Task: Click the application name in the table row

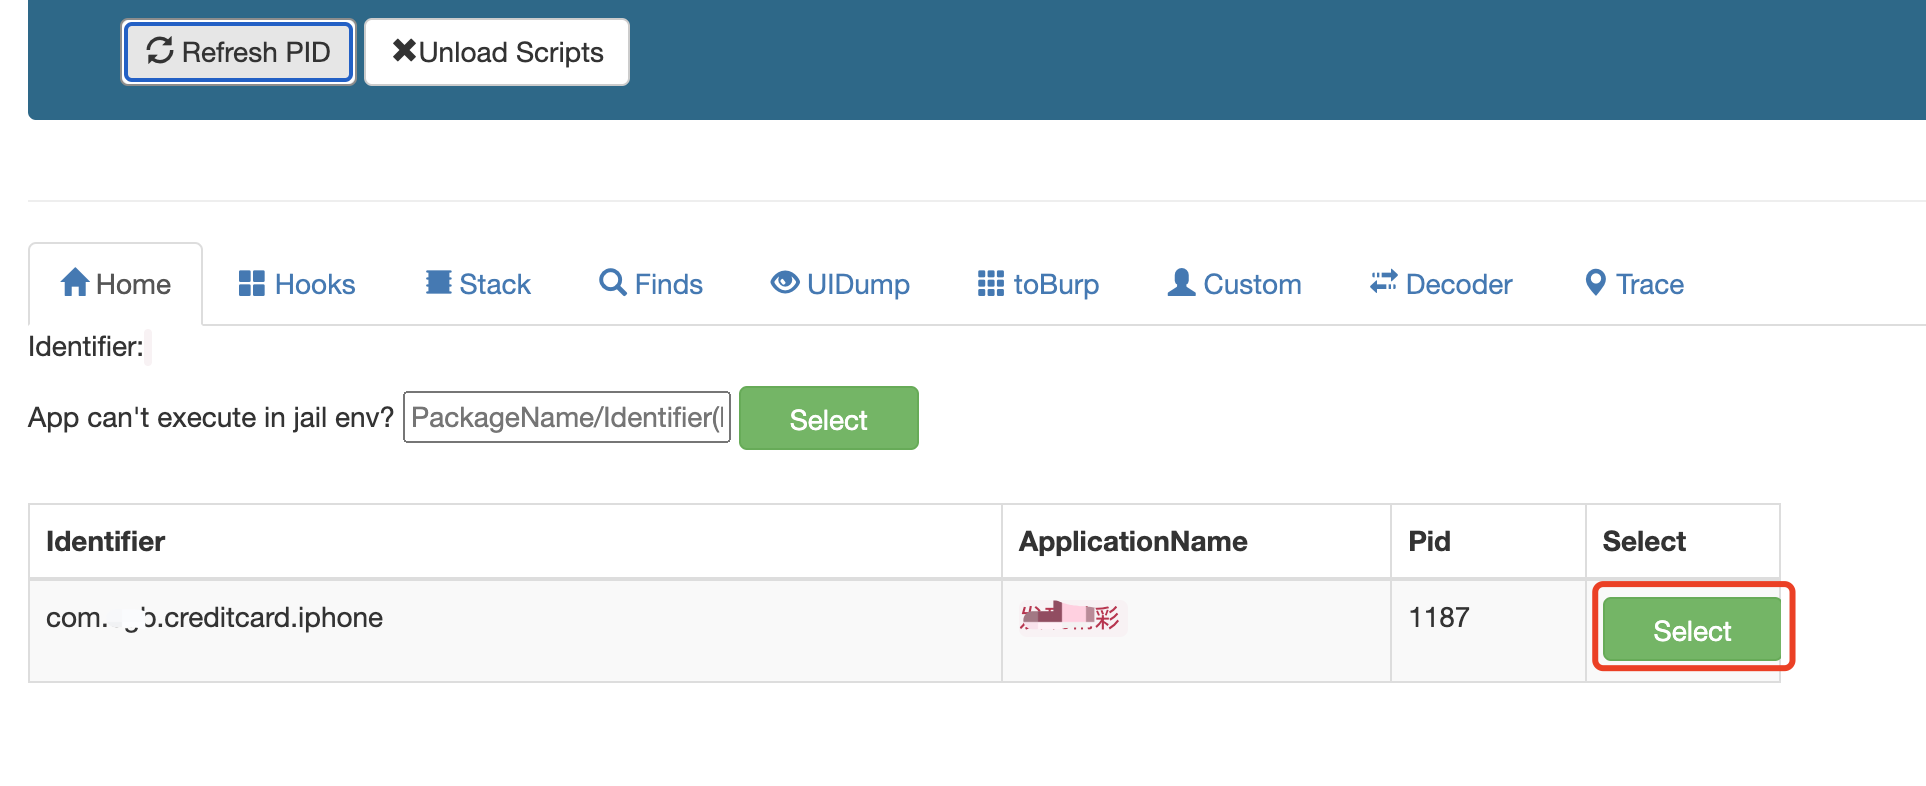Action: [1071, 618]
